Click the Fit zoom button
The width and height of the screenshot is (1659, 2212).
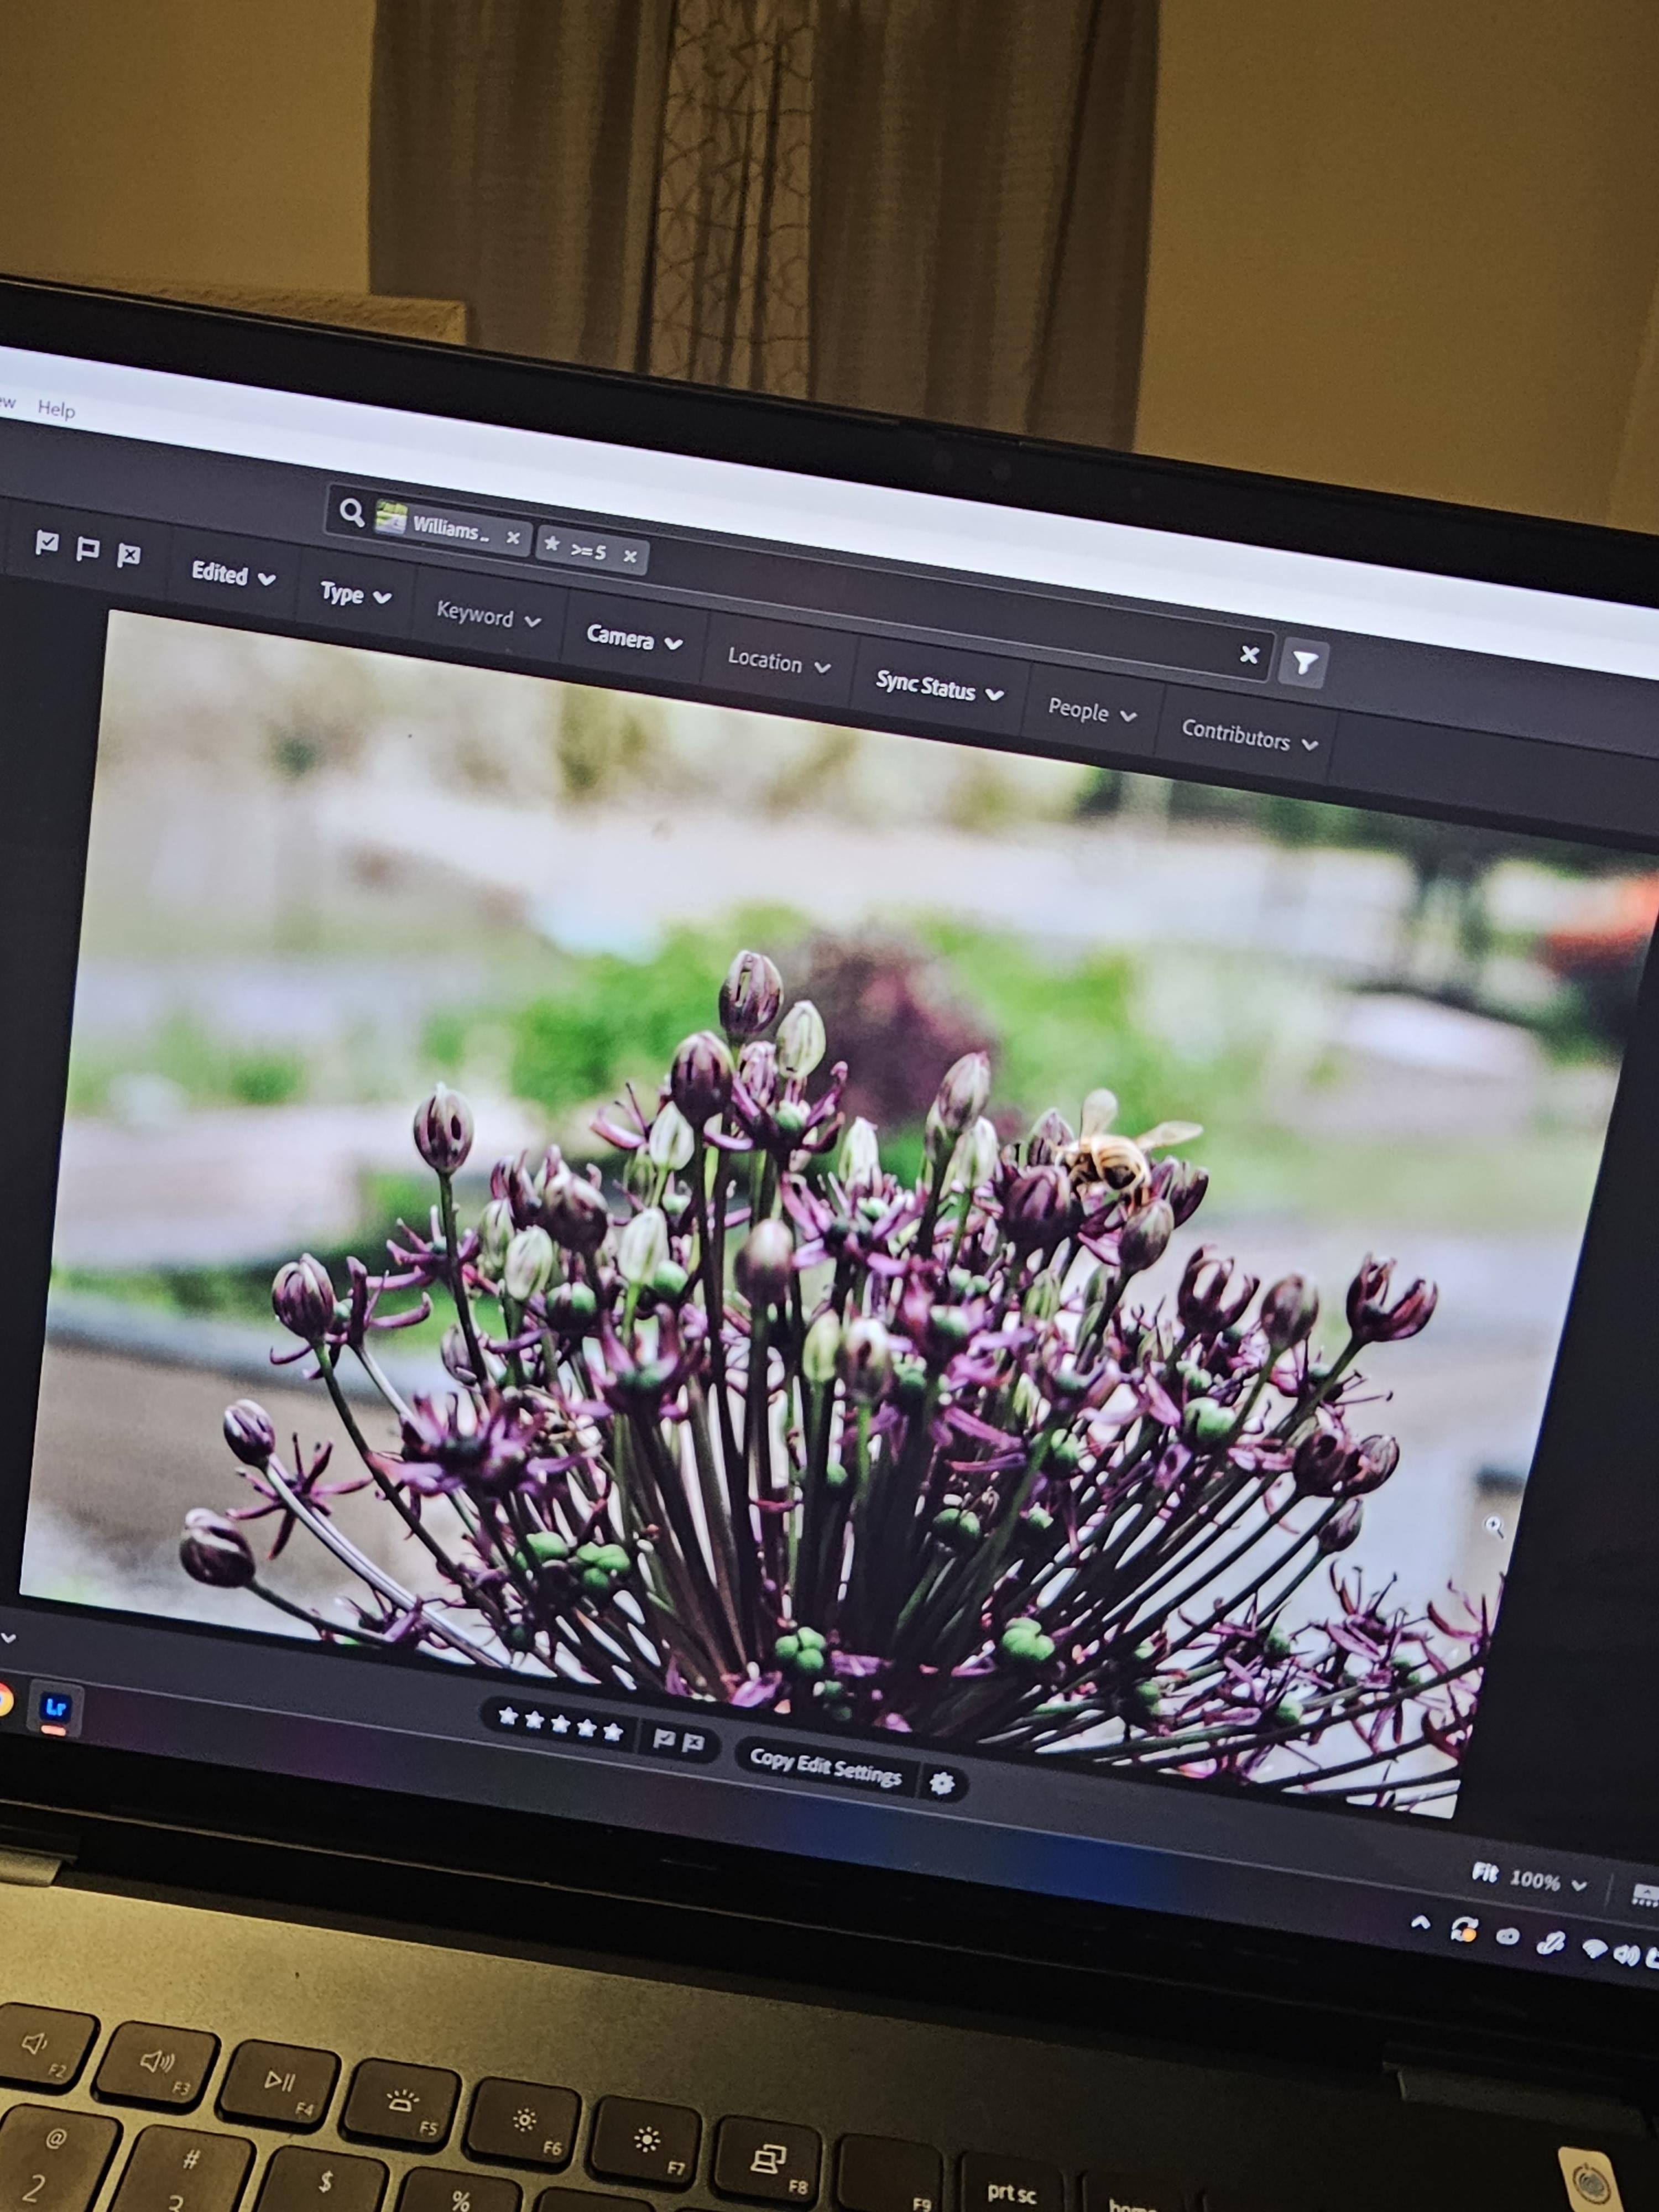click(x=1484, y=1872)
